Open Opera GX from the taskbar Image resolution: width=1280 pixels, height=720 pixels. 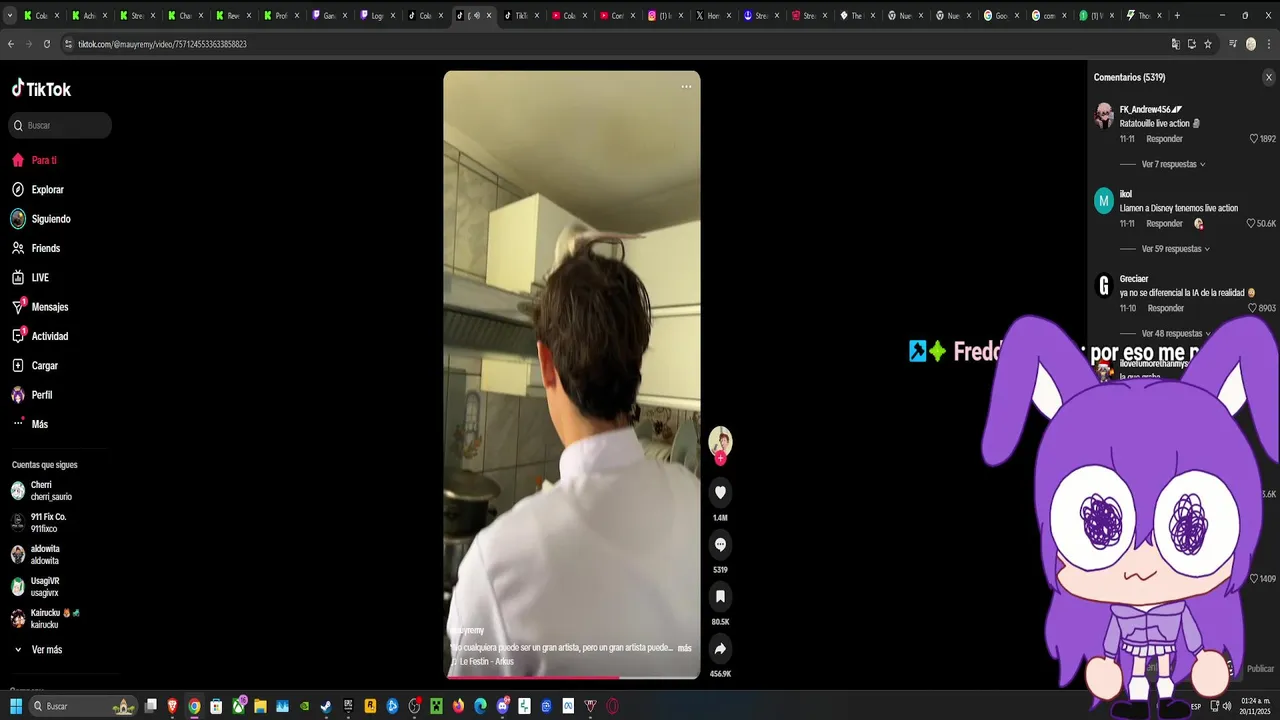point(612,706)
